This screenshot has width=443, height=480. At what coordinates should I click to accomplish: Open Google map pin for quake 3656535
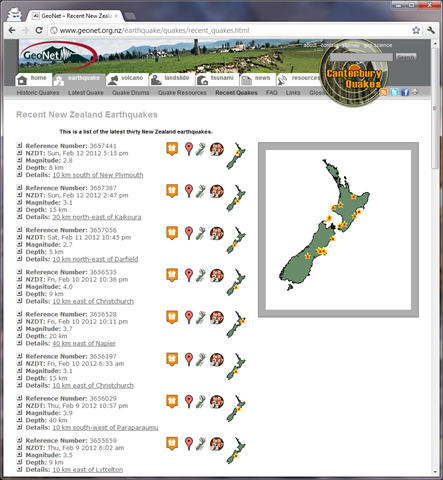point(189,275)
